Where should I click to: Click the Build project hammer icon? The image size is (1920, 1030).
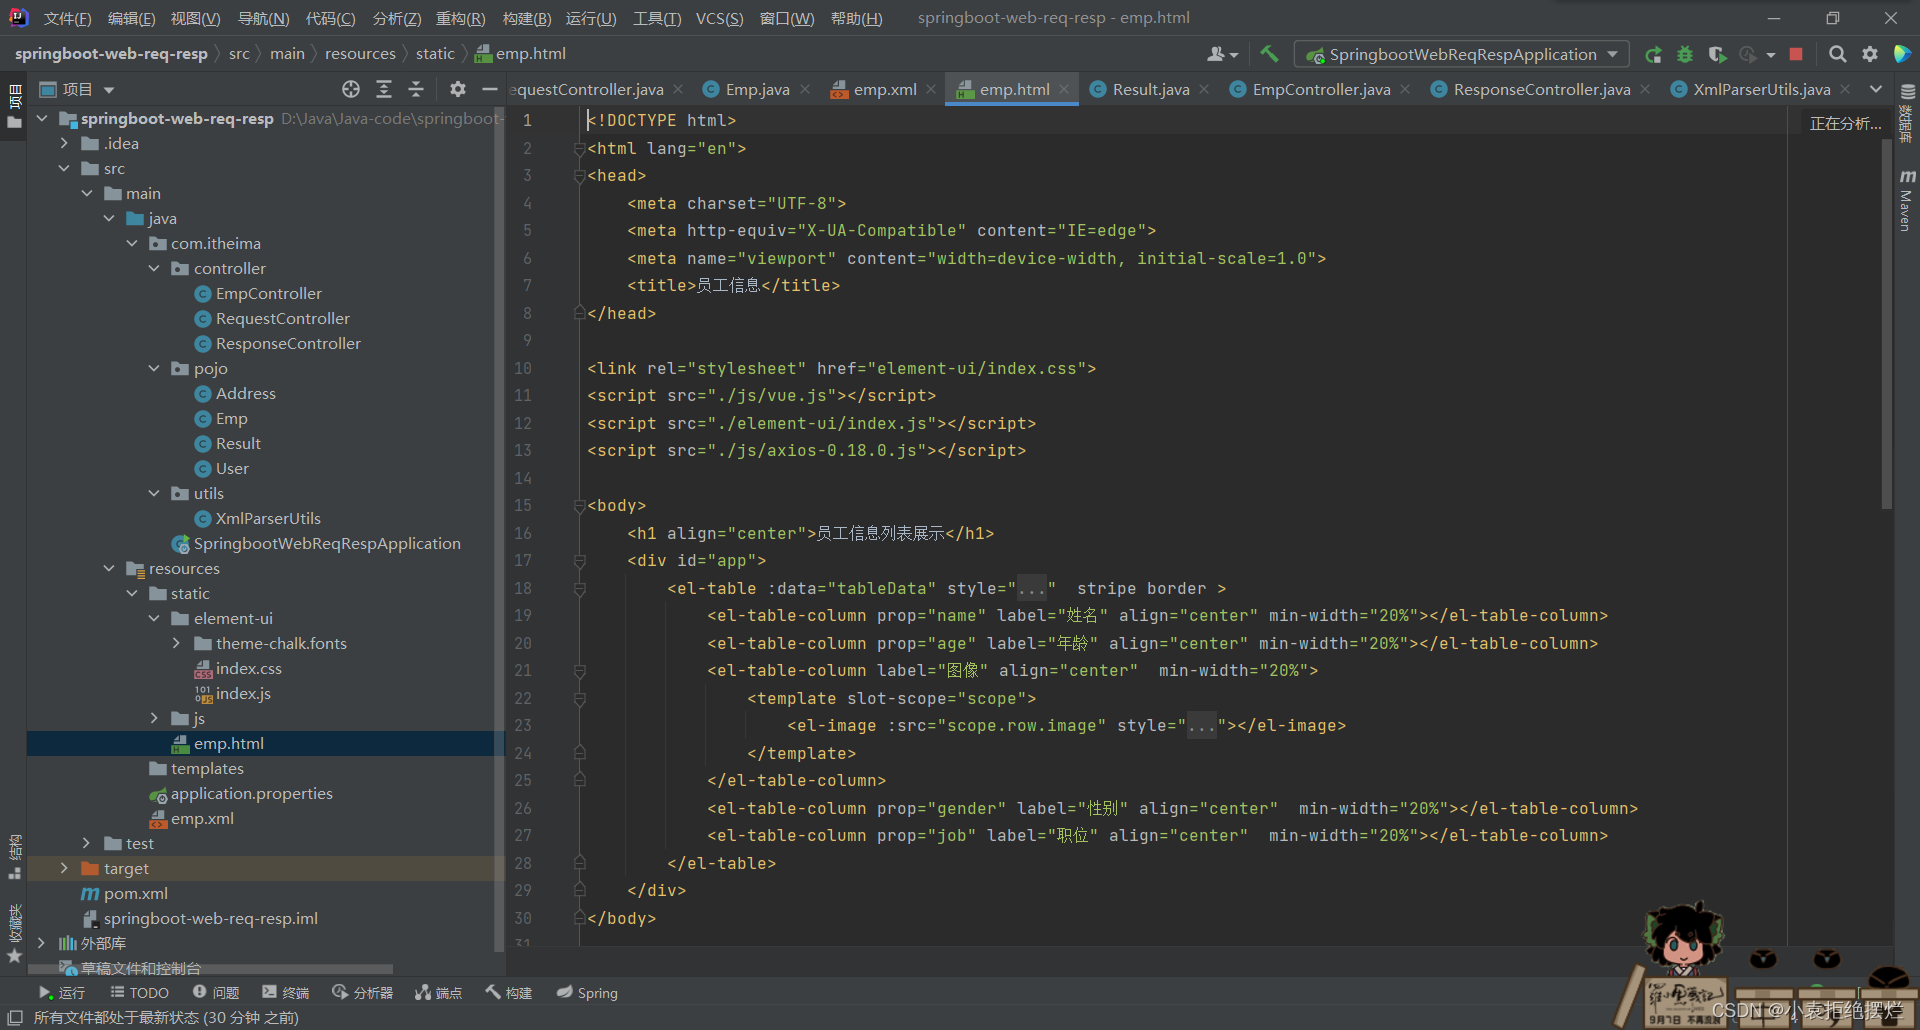click(1269, 54)
